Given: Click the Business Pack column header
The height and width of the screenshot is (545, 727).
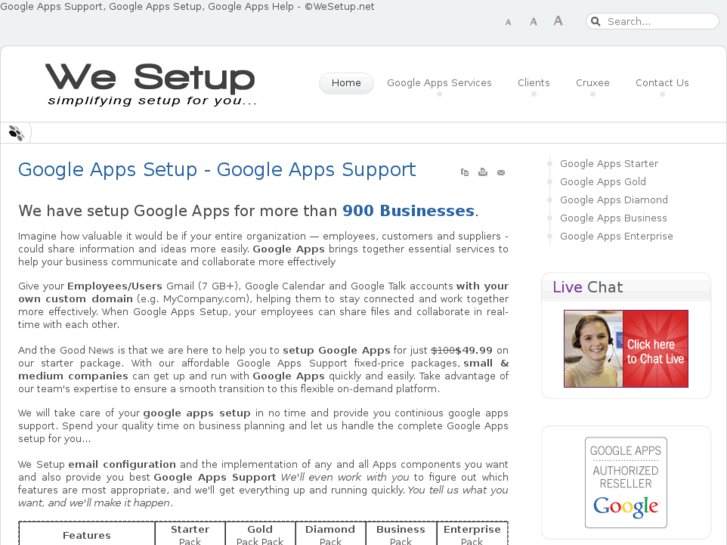Looking at the screenshot, I should coord(401,535).
